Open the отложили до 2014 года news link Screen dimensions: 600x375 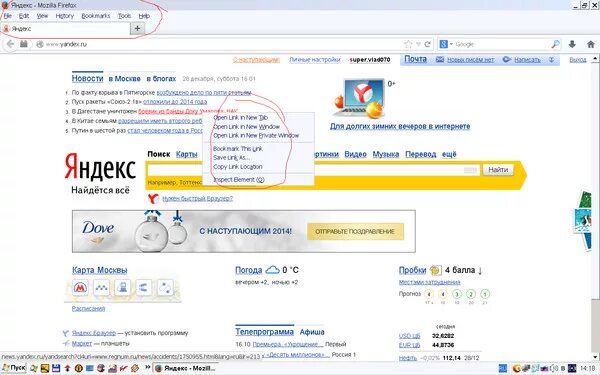coord(175,102)
